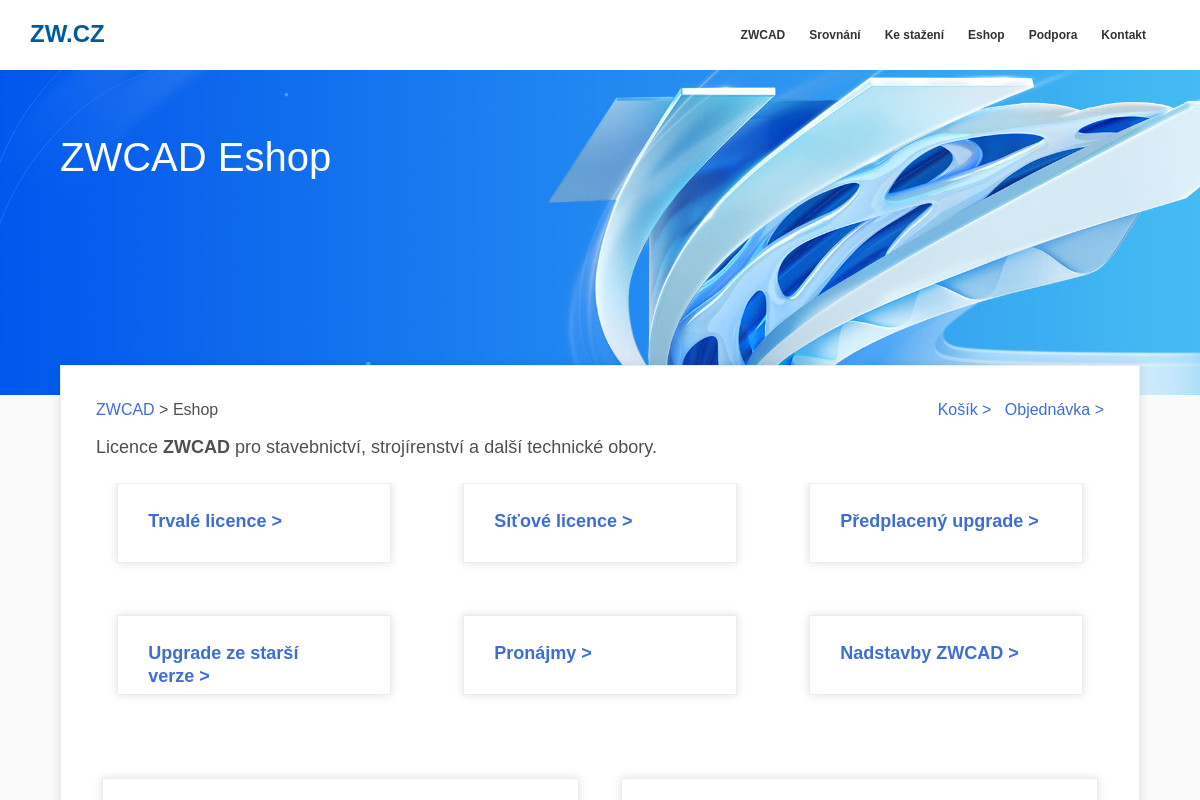The image size is (1200, 800).
Task: Open the Síťové licence > category card
Action: pyautogui.click(x=600, y=523)
